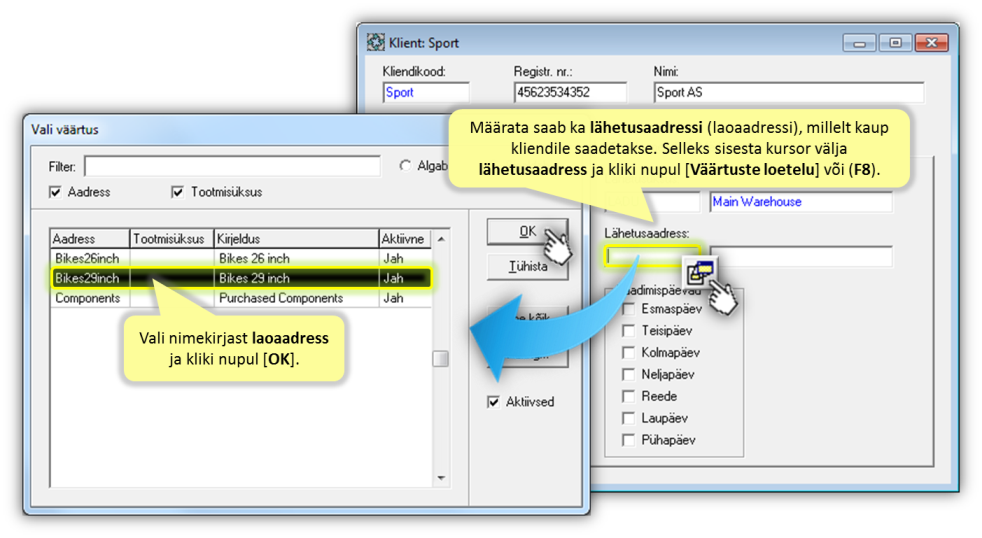Sort by Kirjeldus column header
The width and height of the screenshot is (982, 538).
[x=296, y=239]
